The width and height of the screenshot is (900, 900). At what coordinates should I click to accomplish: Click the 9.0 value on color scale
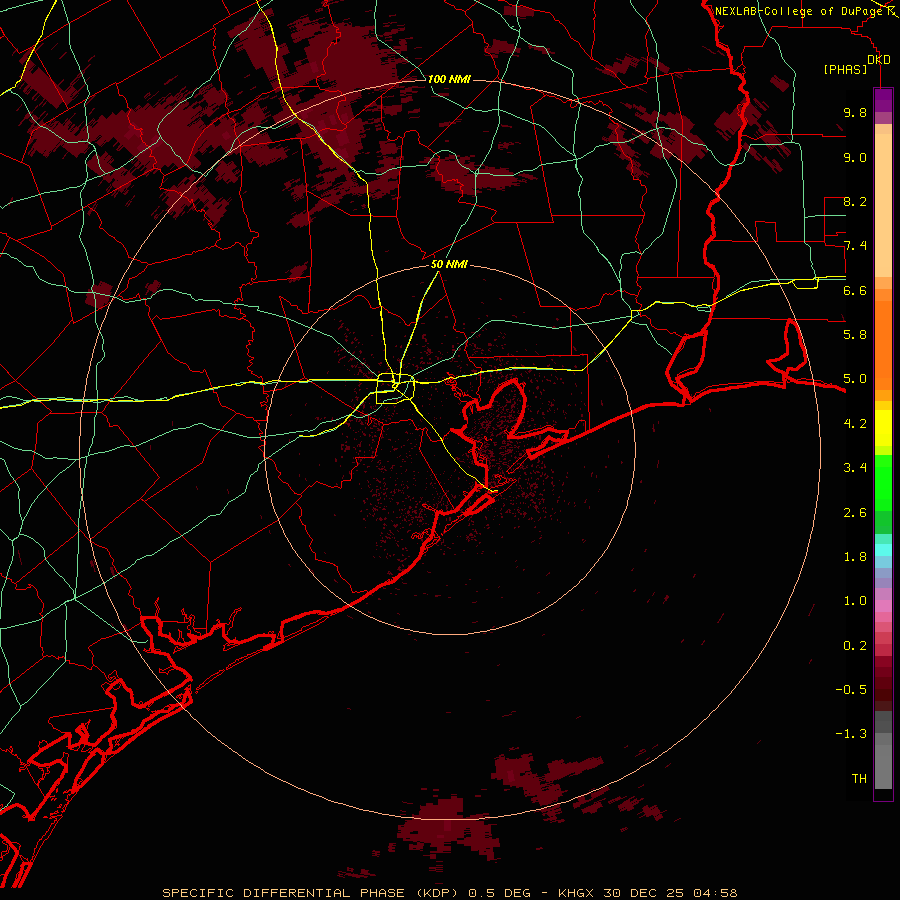tap(855, 157)
